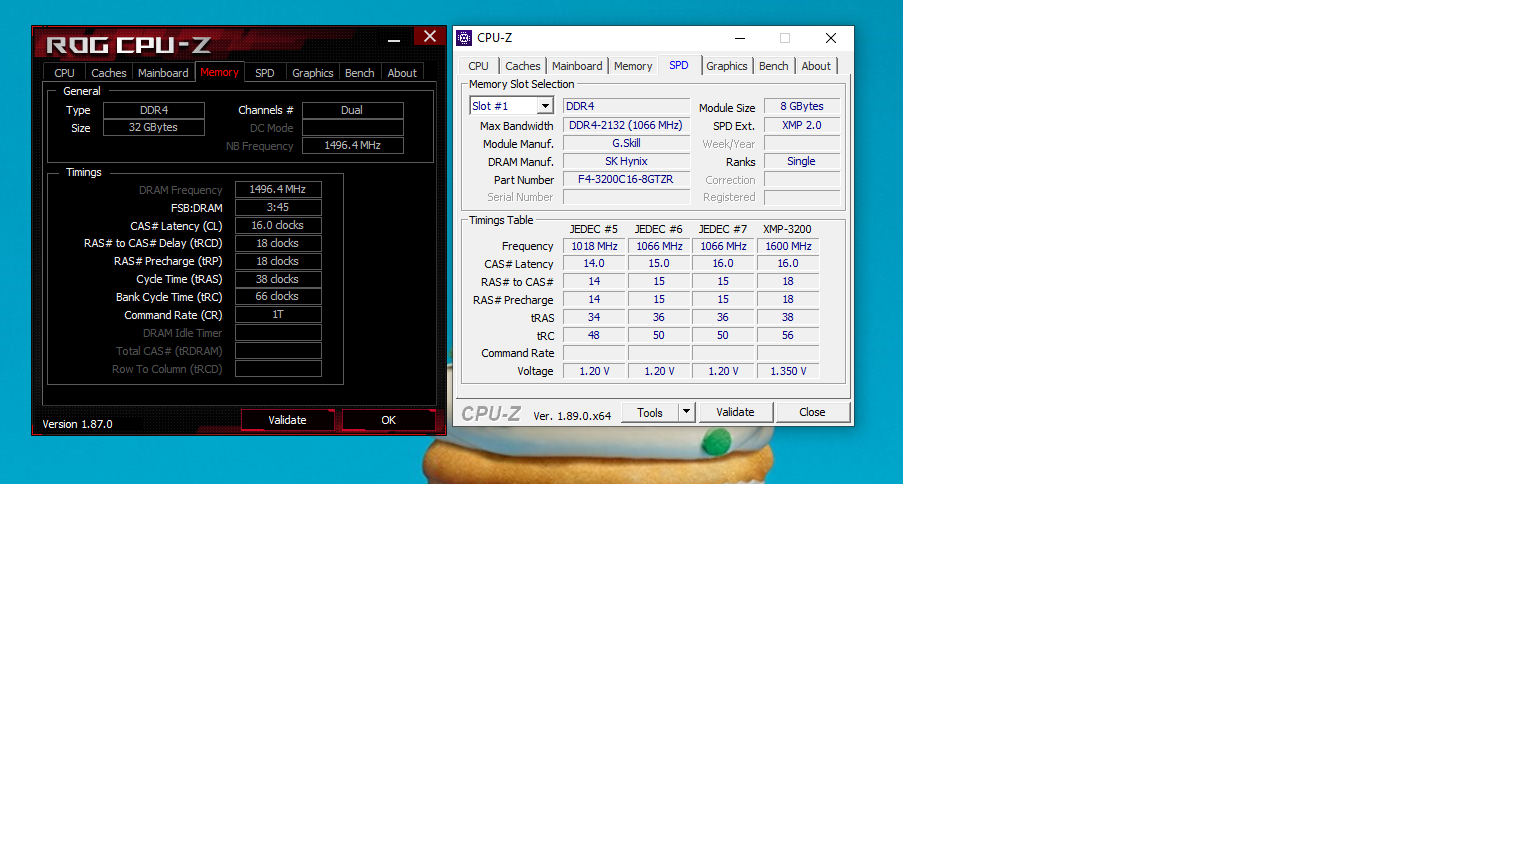Minimize the CPU-Z window
The image size is (1536, 864).
click(740, 38)
